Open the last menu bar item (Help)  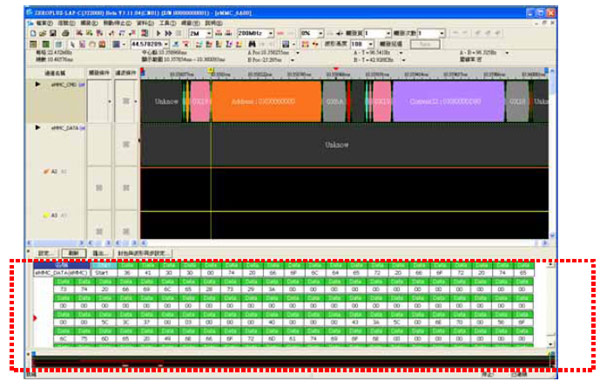pyautogui.click(x=214, y=23)
